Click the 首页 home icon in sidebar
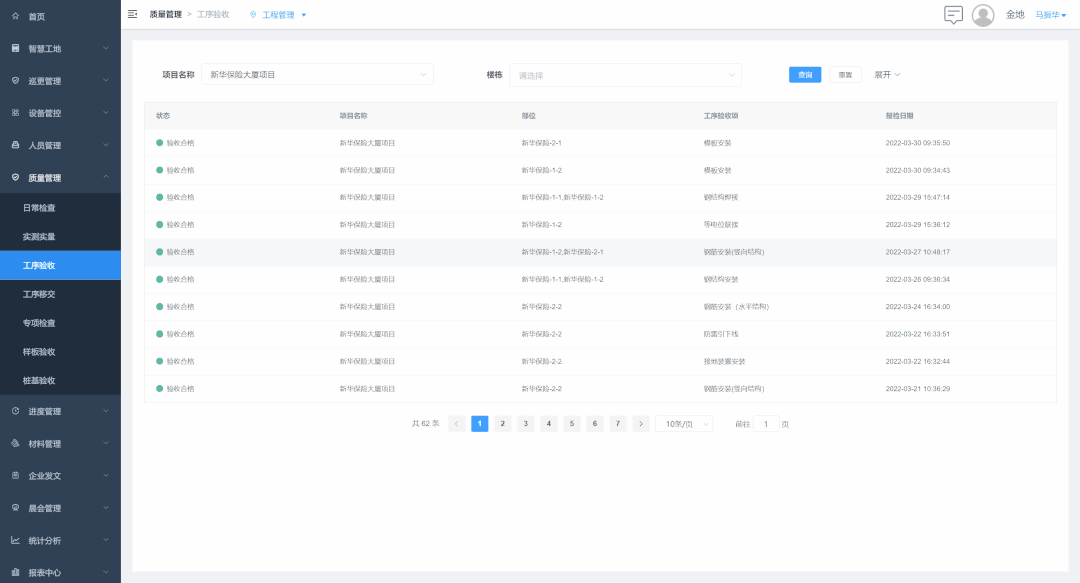Viewport: 1080px width, 583px height. point(15,17)
